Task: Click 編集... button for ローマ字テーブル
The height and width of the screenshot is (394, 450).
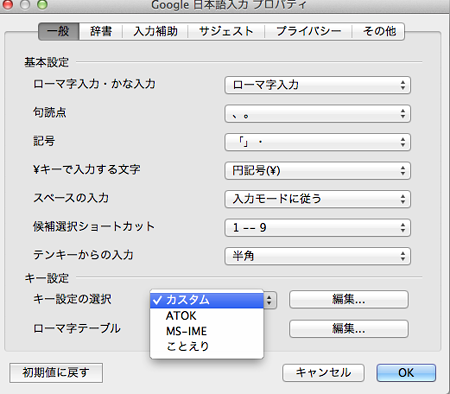Action: coord(349,329)
